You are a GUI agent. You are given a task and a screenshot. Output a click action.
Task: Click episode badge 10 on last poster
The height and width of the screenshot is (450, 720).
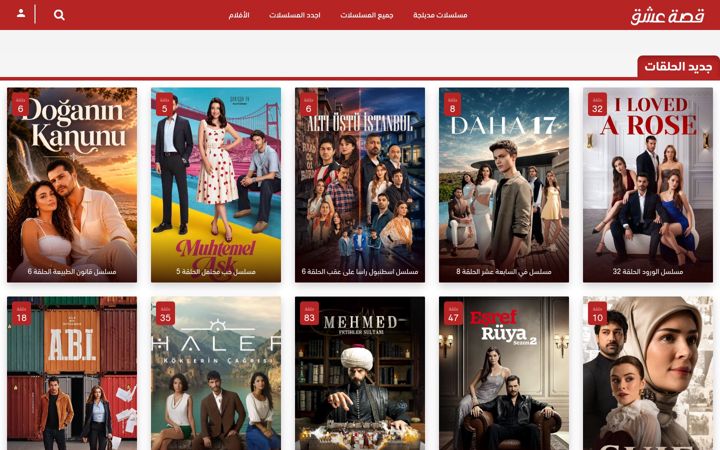pyautogui.click(x=598, y=314)
